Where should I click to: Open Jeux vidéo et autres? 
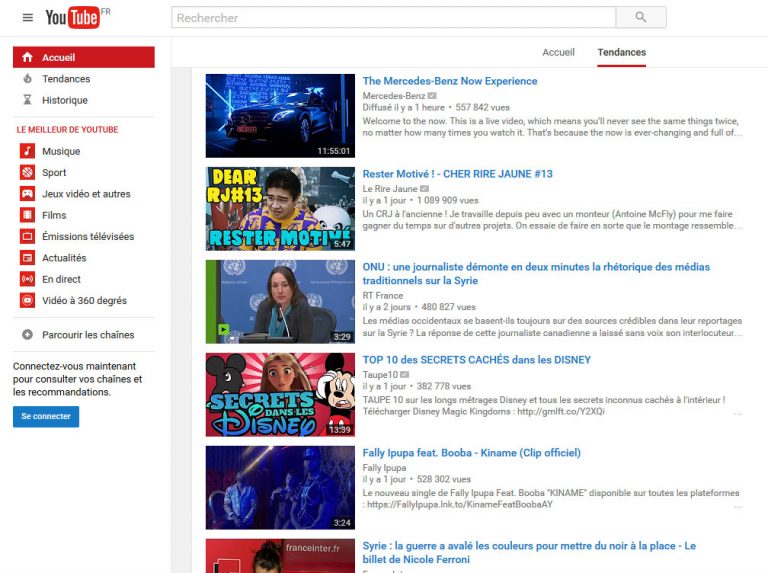click(86, 194)
